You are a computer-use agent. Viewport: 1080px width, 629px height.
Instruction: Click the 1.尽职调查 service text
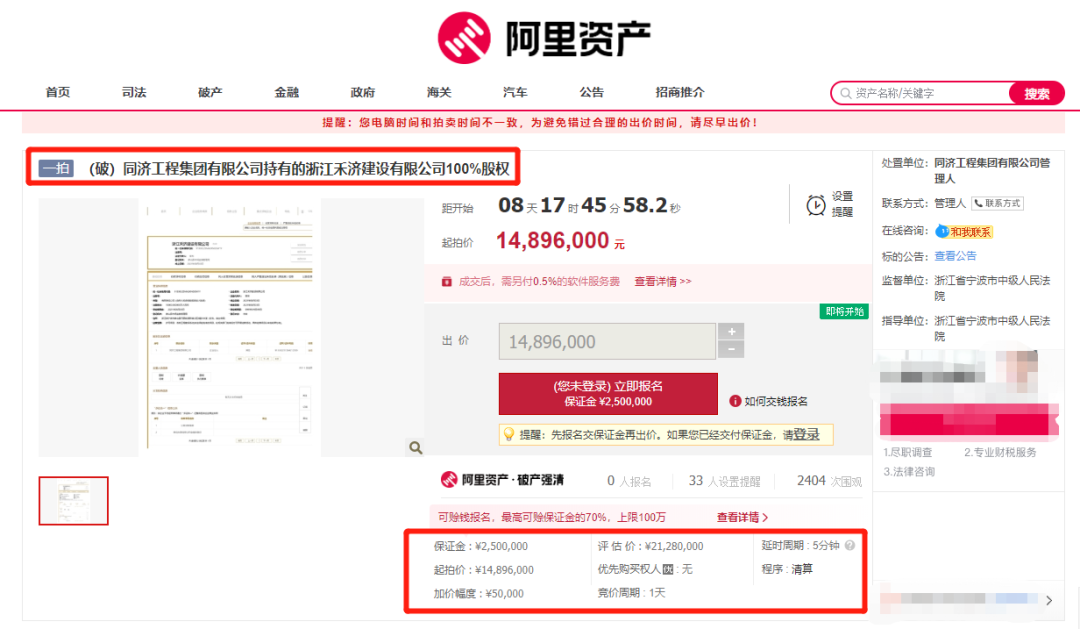click(907, 452)
